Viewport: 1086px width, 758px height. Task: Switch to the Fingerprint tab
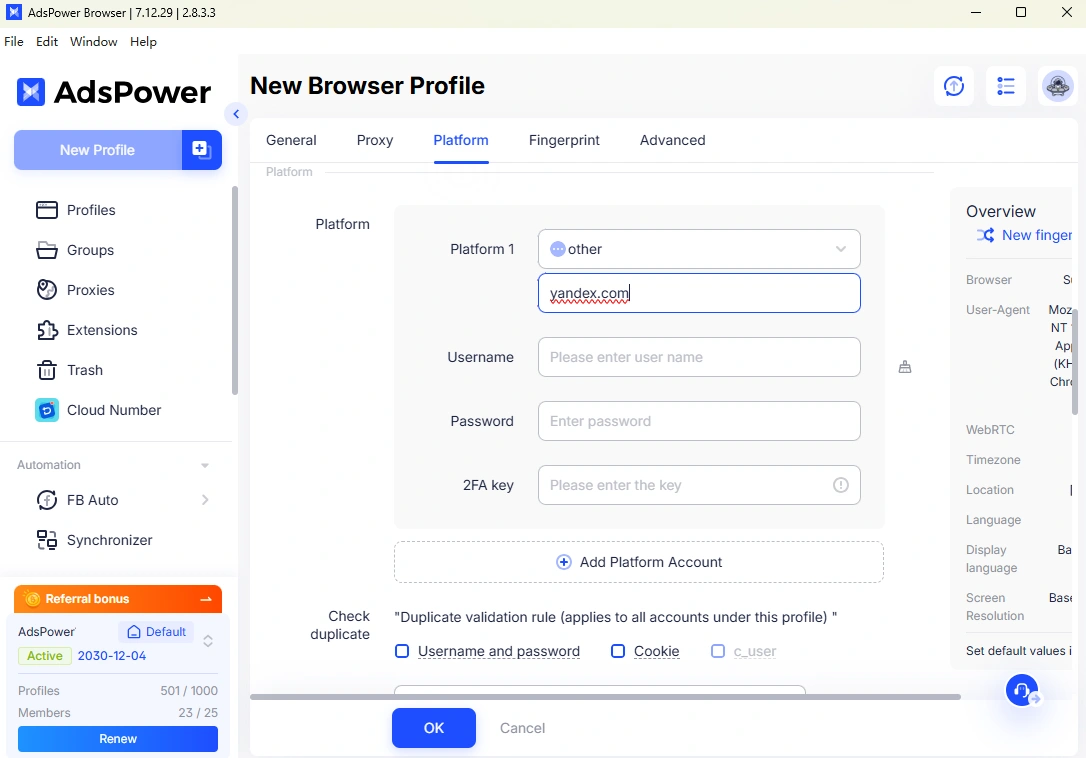coord(563,140)
